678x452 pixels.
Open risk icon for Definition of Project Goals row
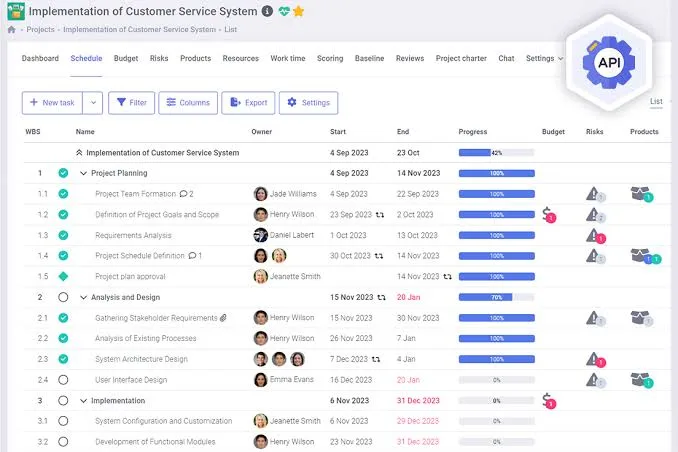595,215
